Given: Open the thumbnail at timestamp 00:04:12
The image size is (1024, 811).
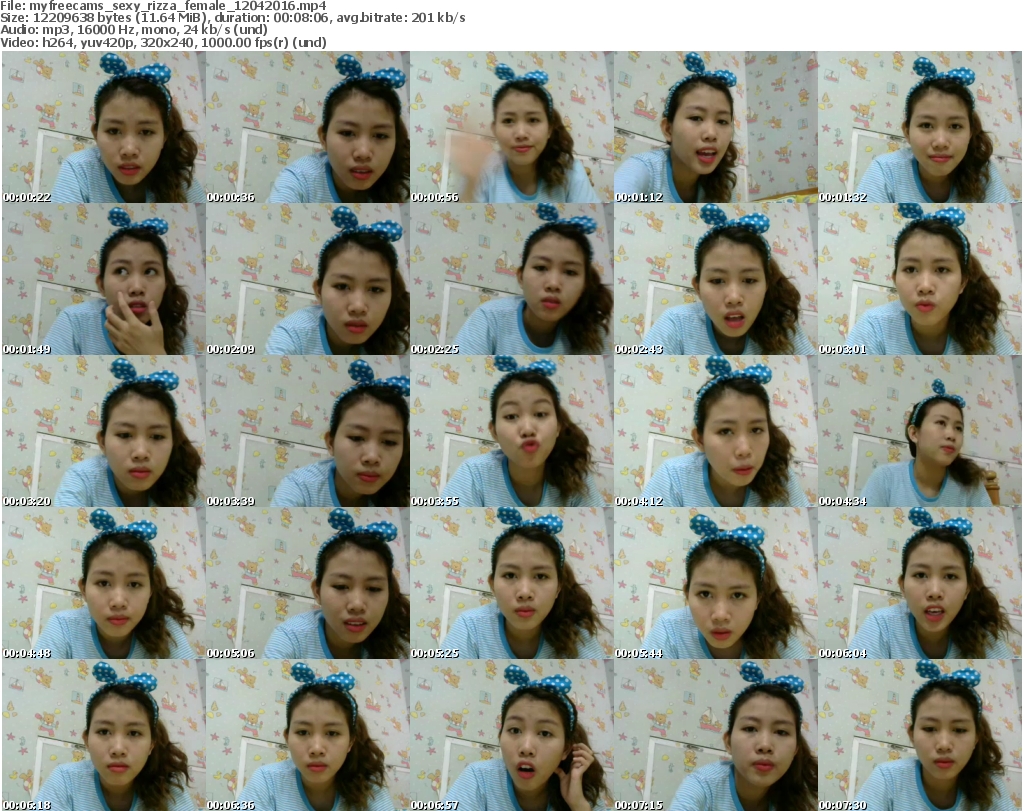Looking at the screenshot, I should click(716, 431).
